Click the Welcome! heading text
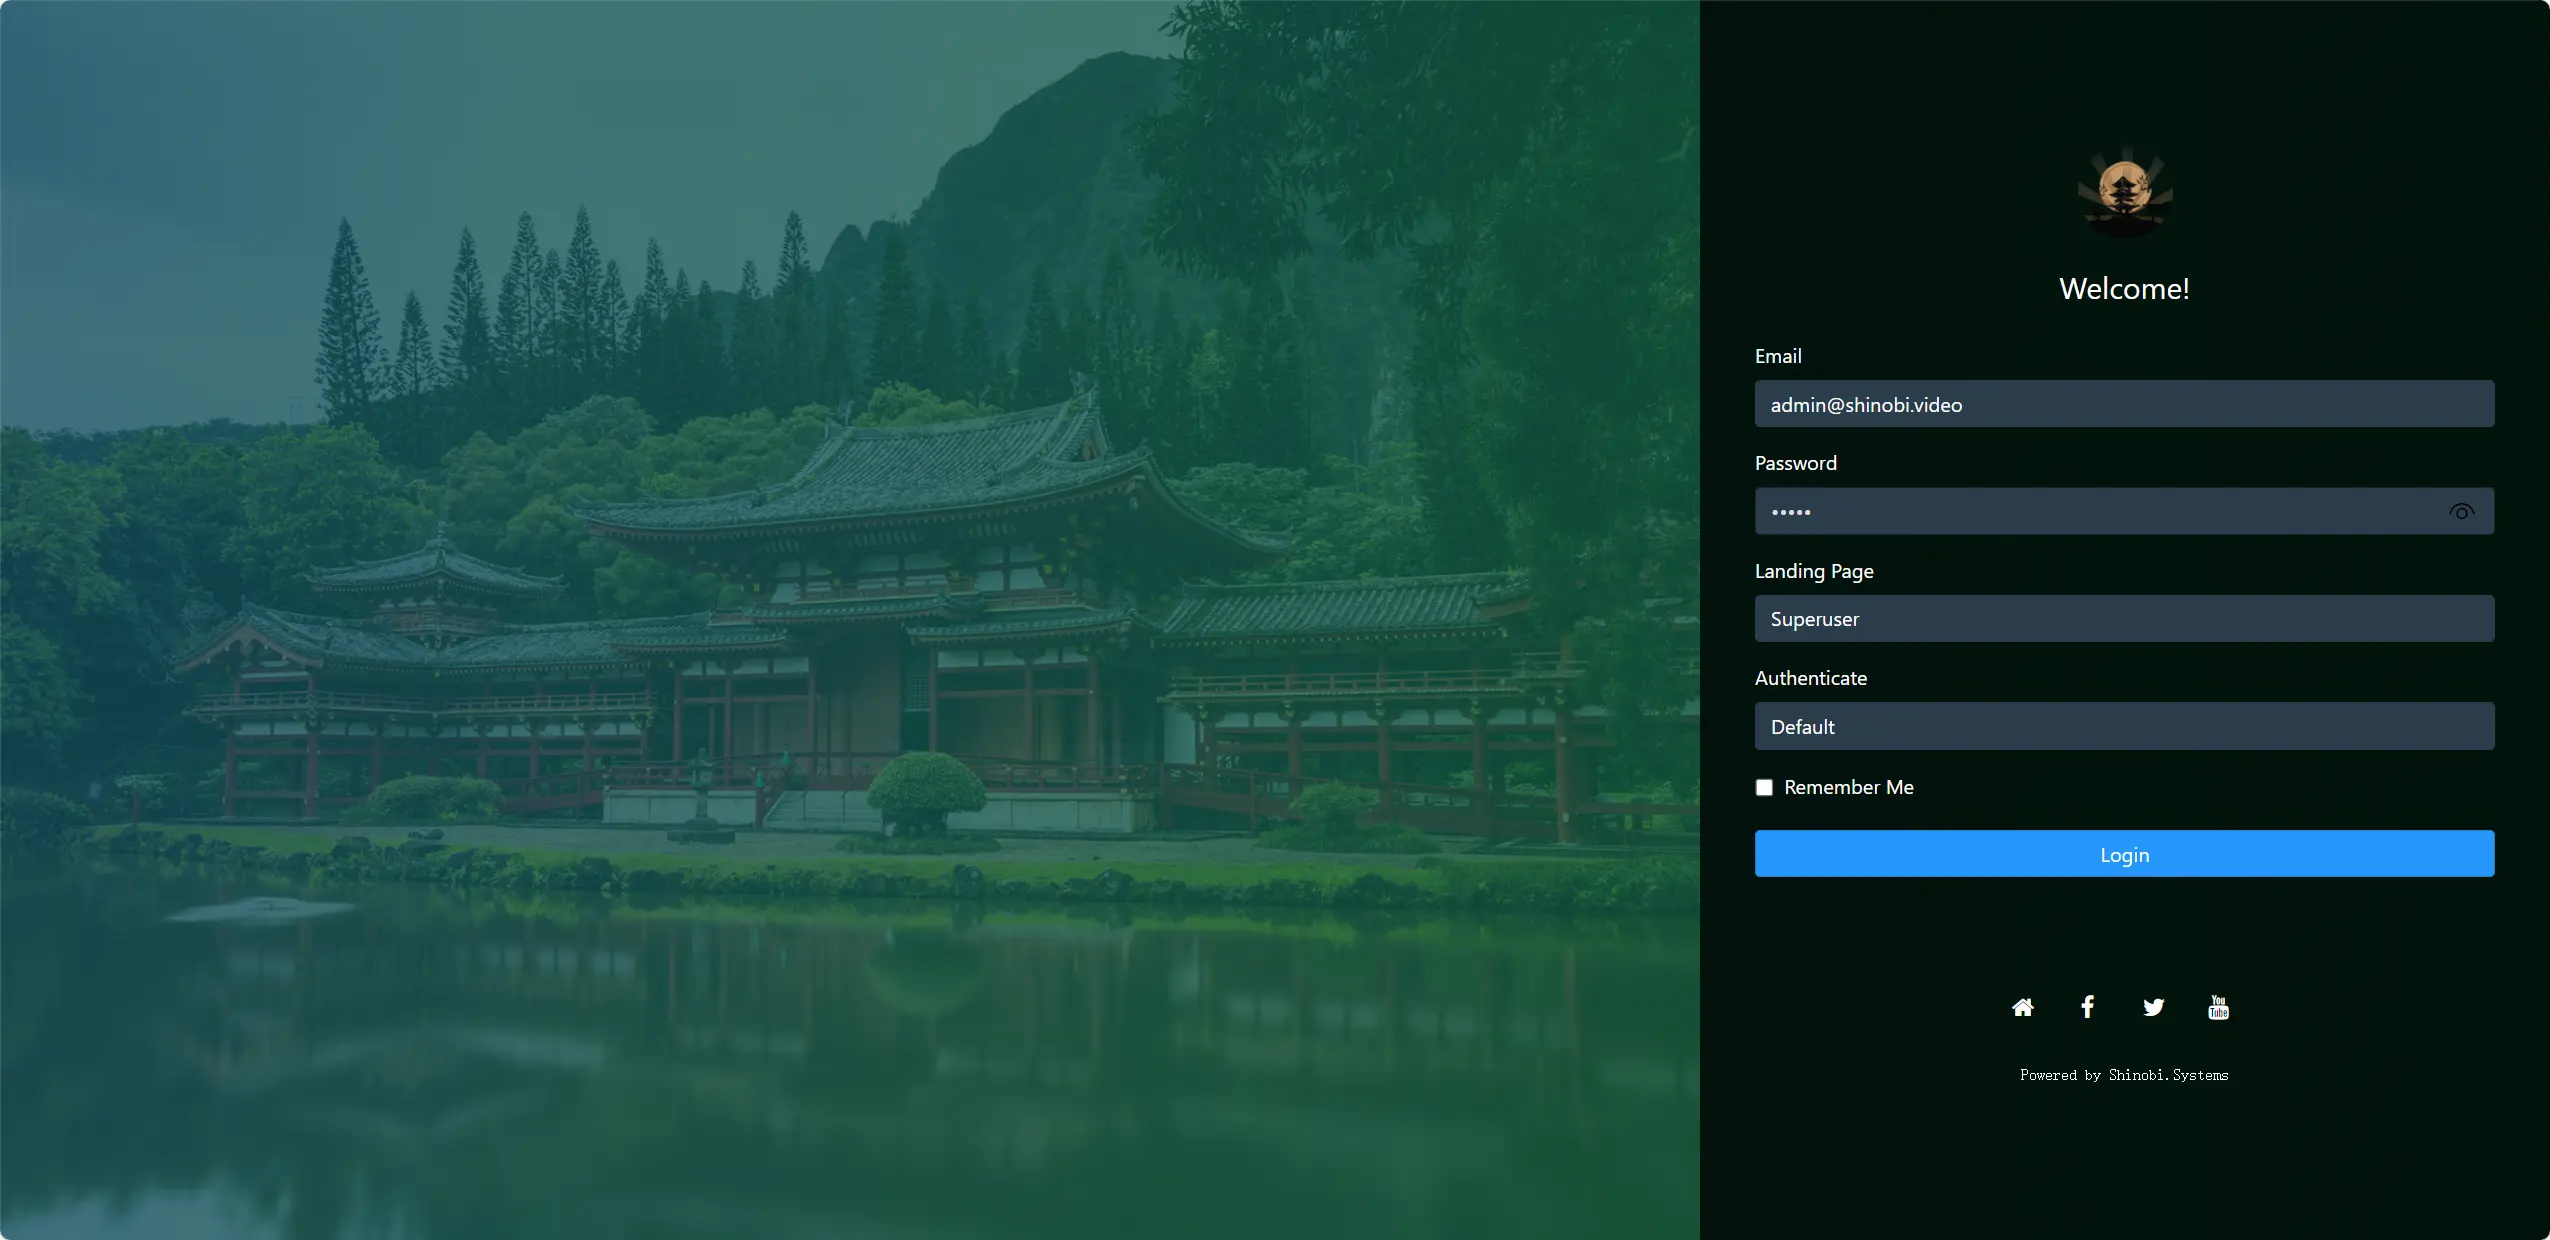The image size is (2550, 1240). point(2124,289)
